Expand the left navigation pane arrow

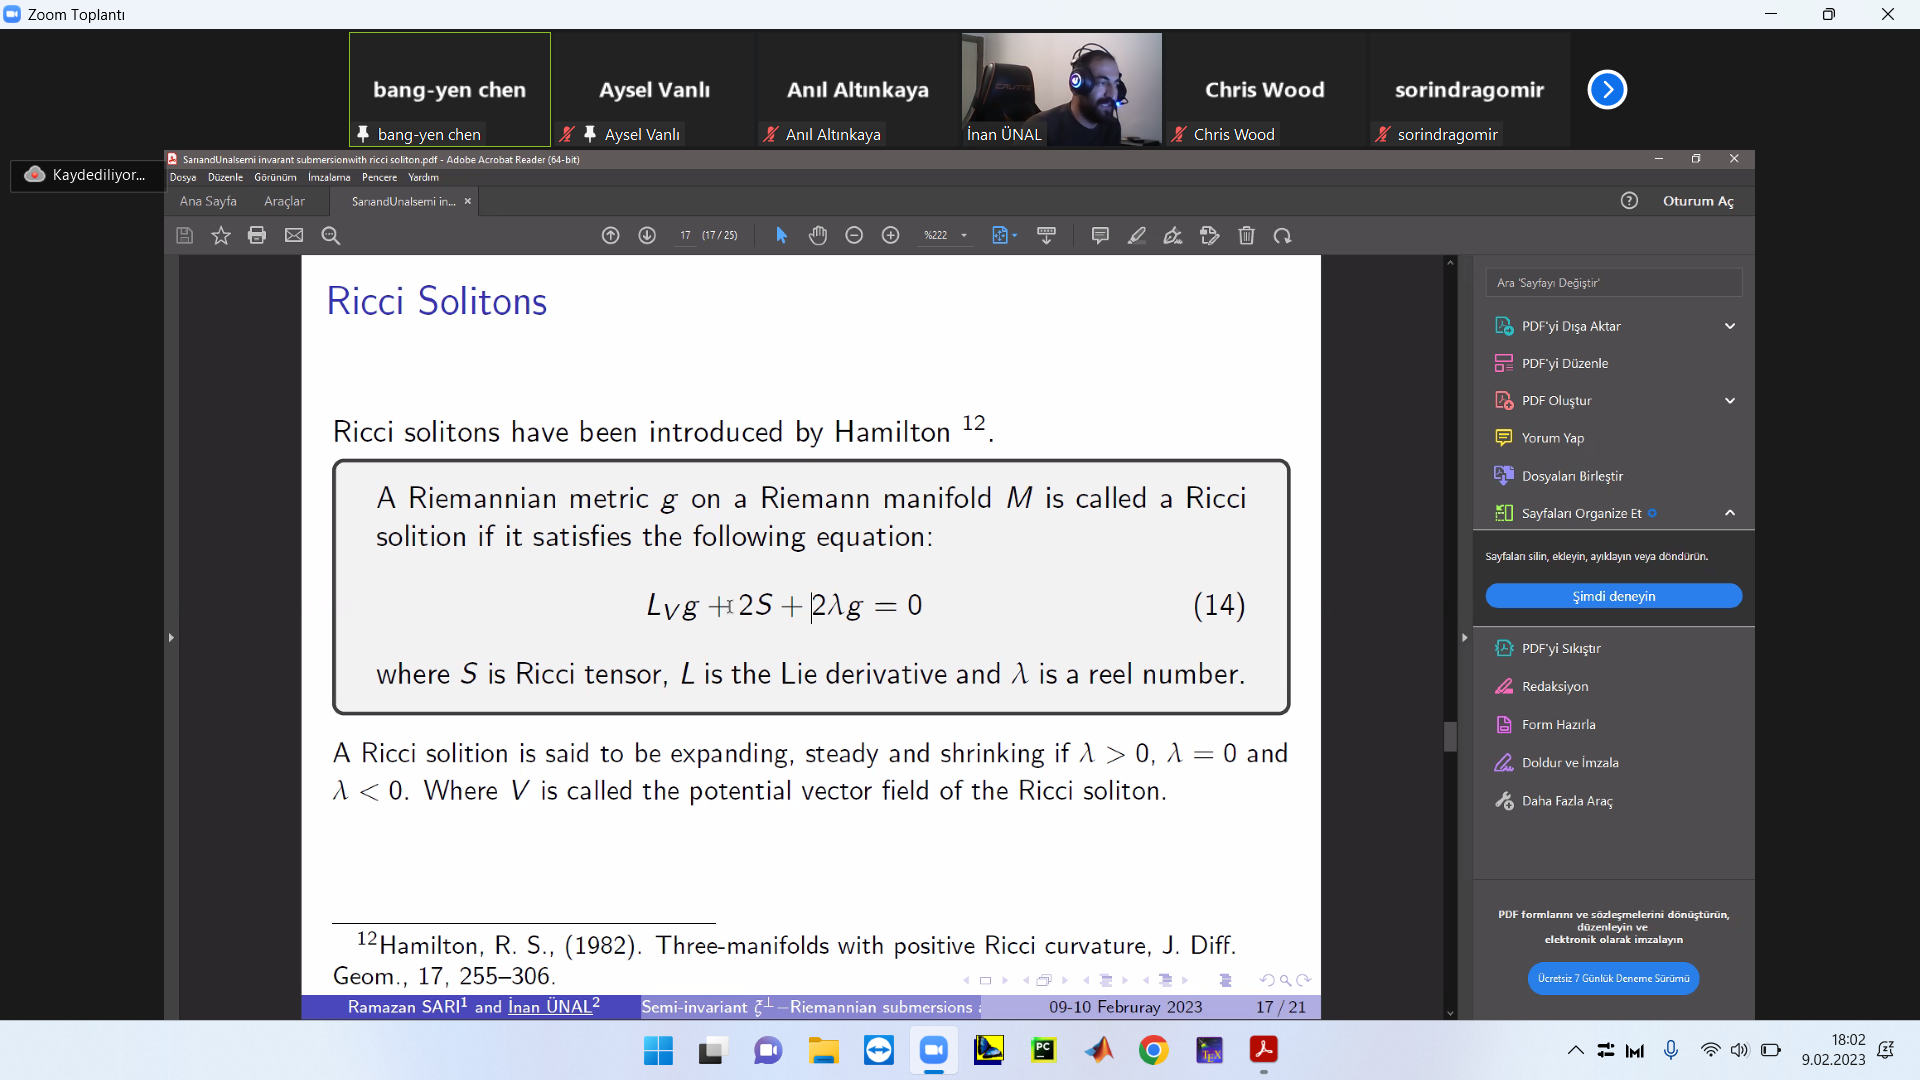(171, 637)
